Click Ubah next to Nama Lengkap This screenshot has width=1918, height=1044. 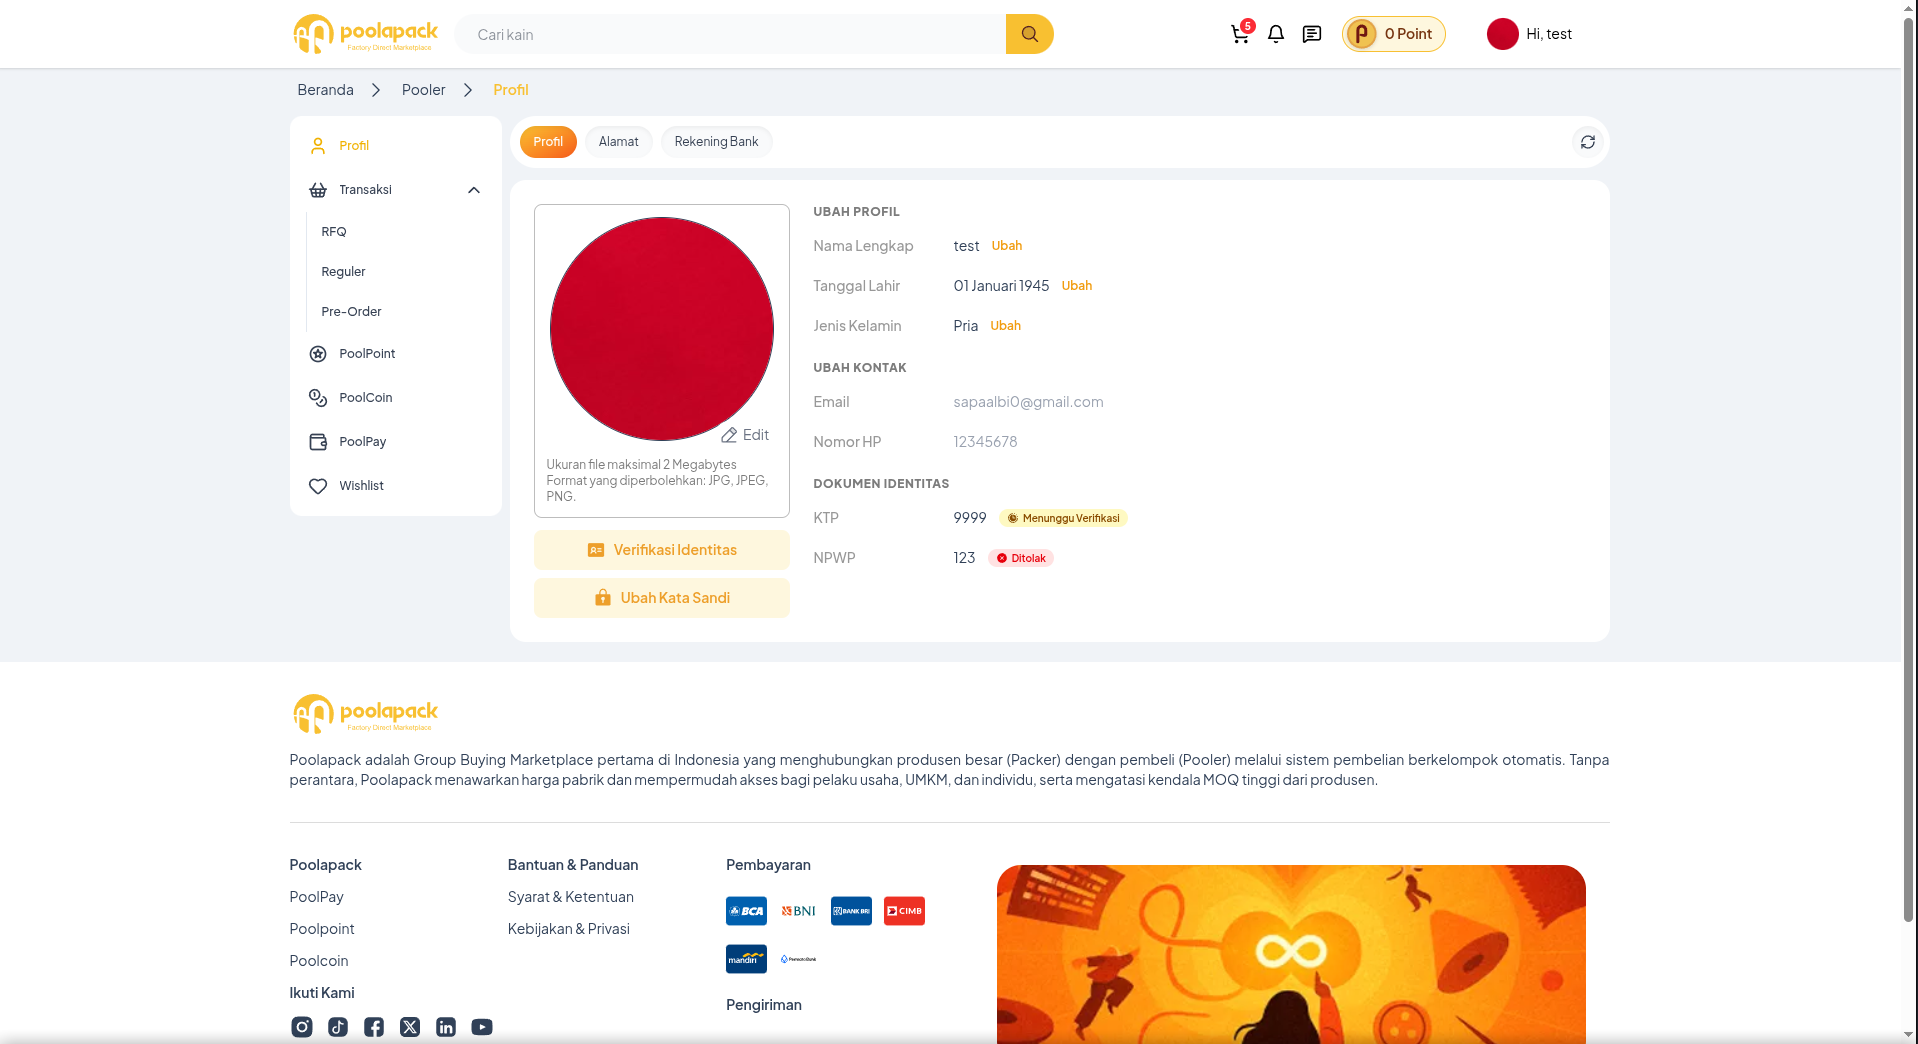1006,246
